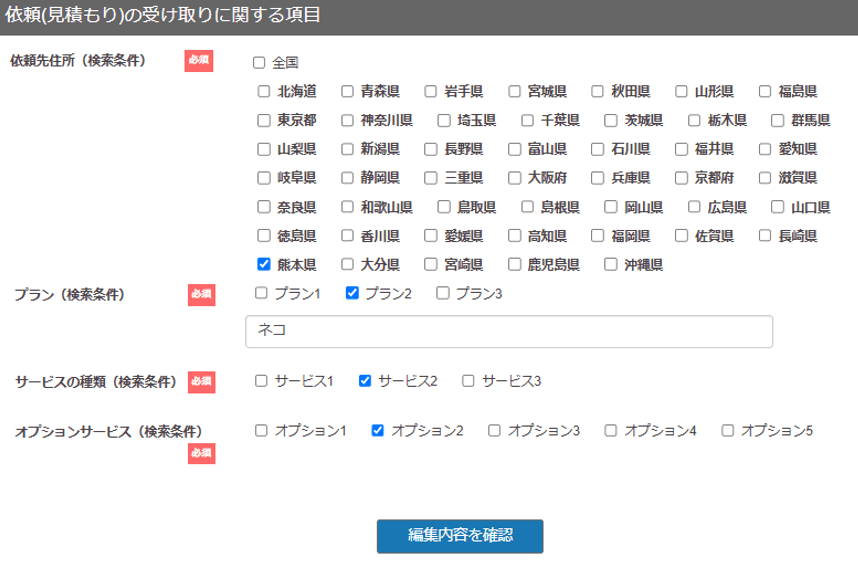Tick the 山形県 option

(681, 91)
